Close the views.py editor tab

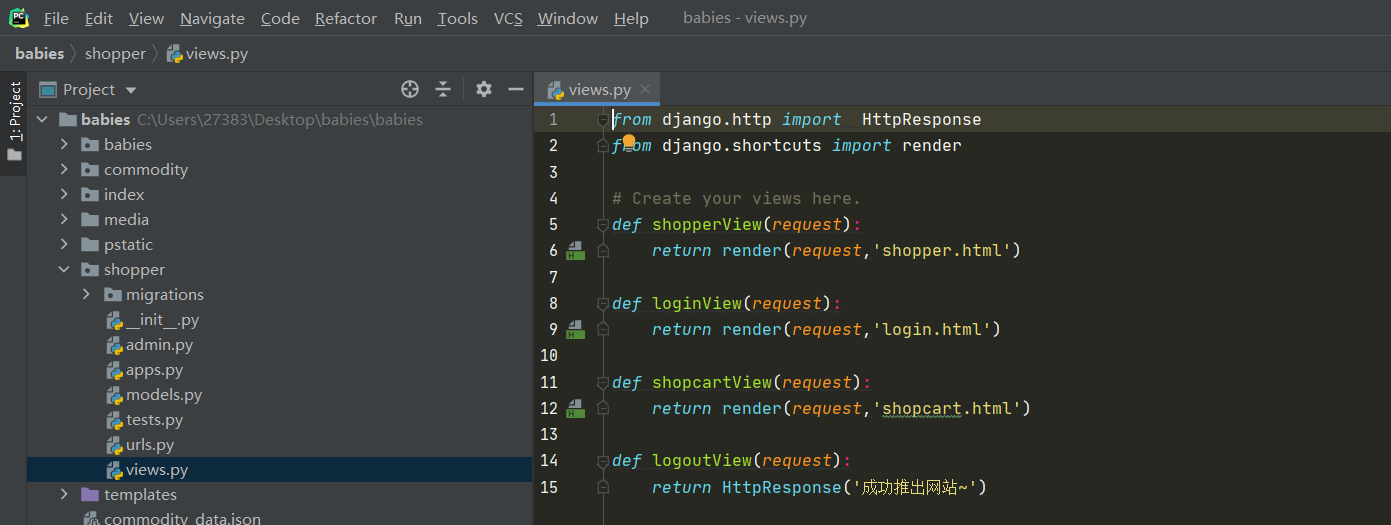tap(646, 89)
